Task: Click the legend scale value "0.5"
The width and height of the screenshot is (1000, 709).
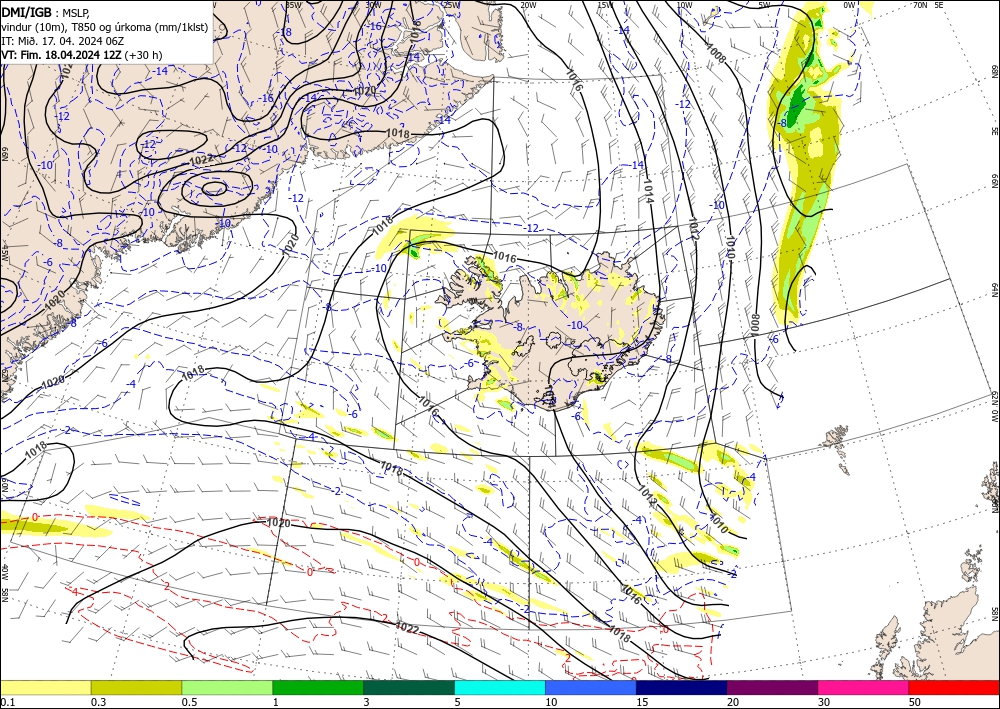Action: (x=189, y=702)
